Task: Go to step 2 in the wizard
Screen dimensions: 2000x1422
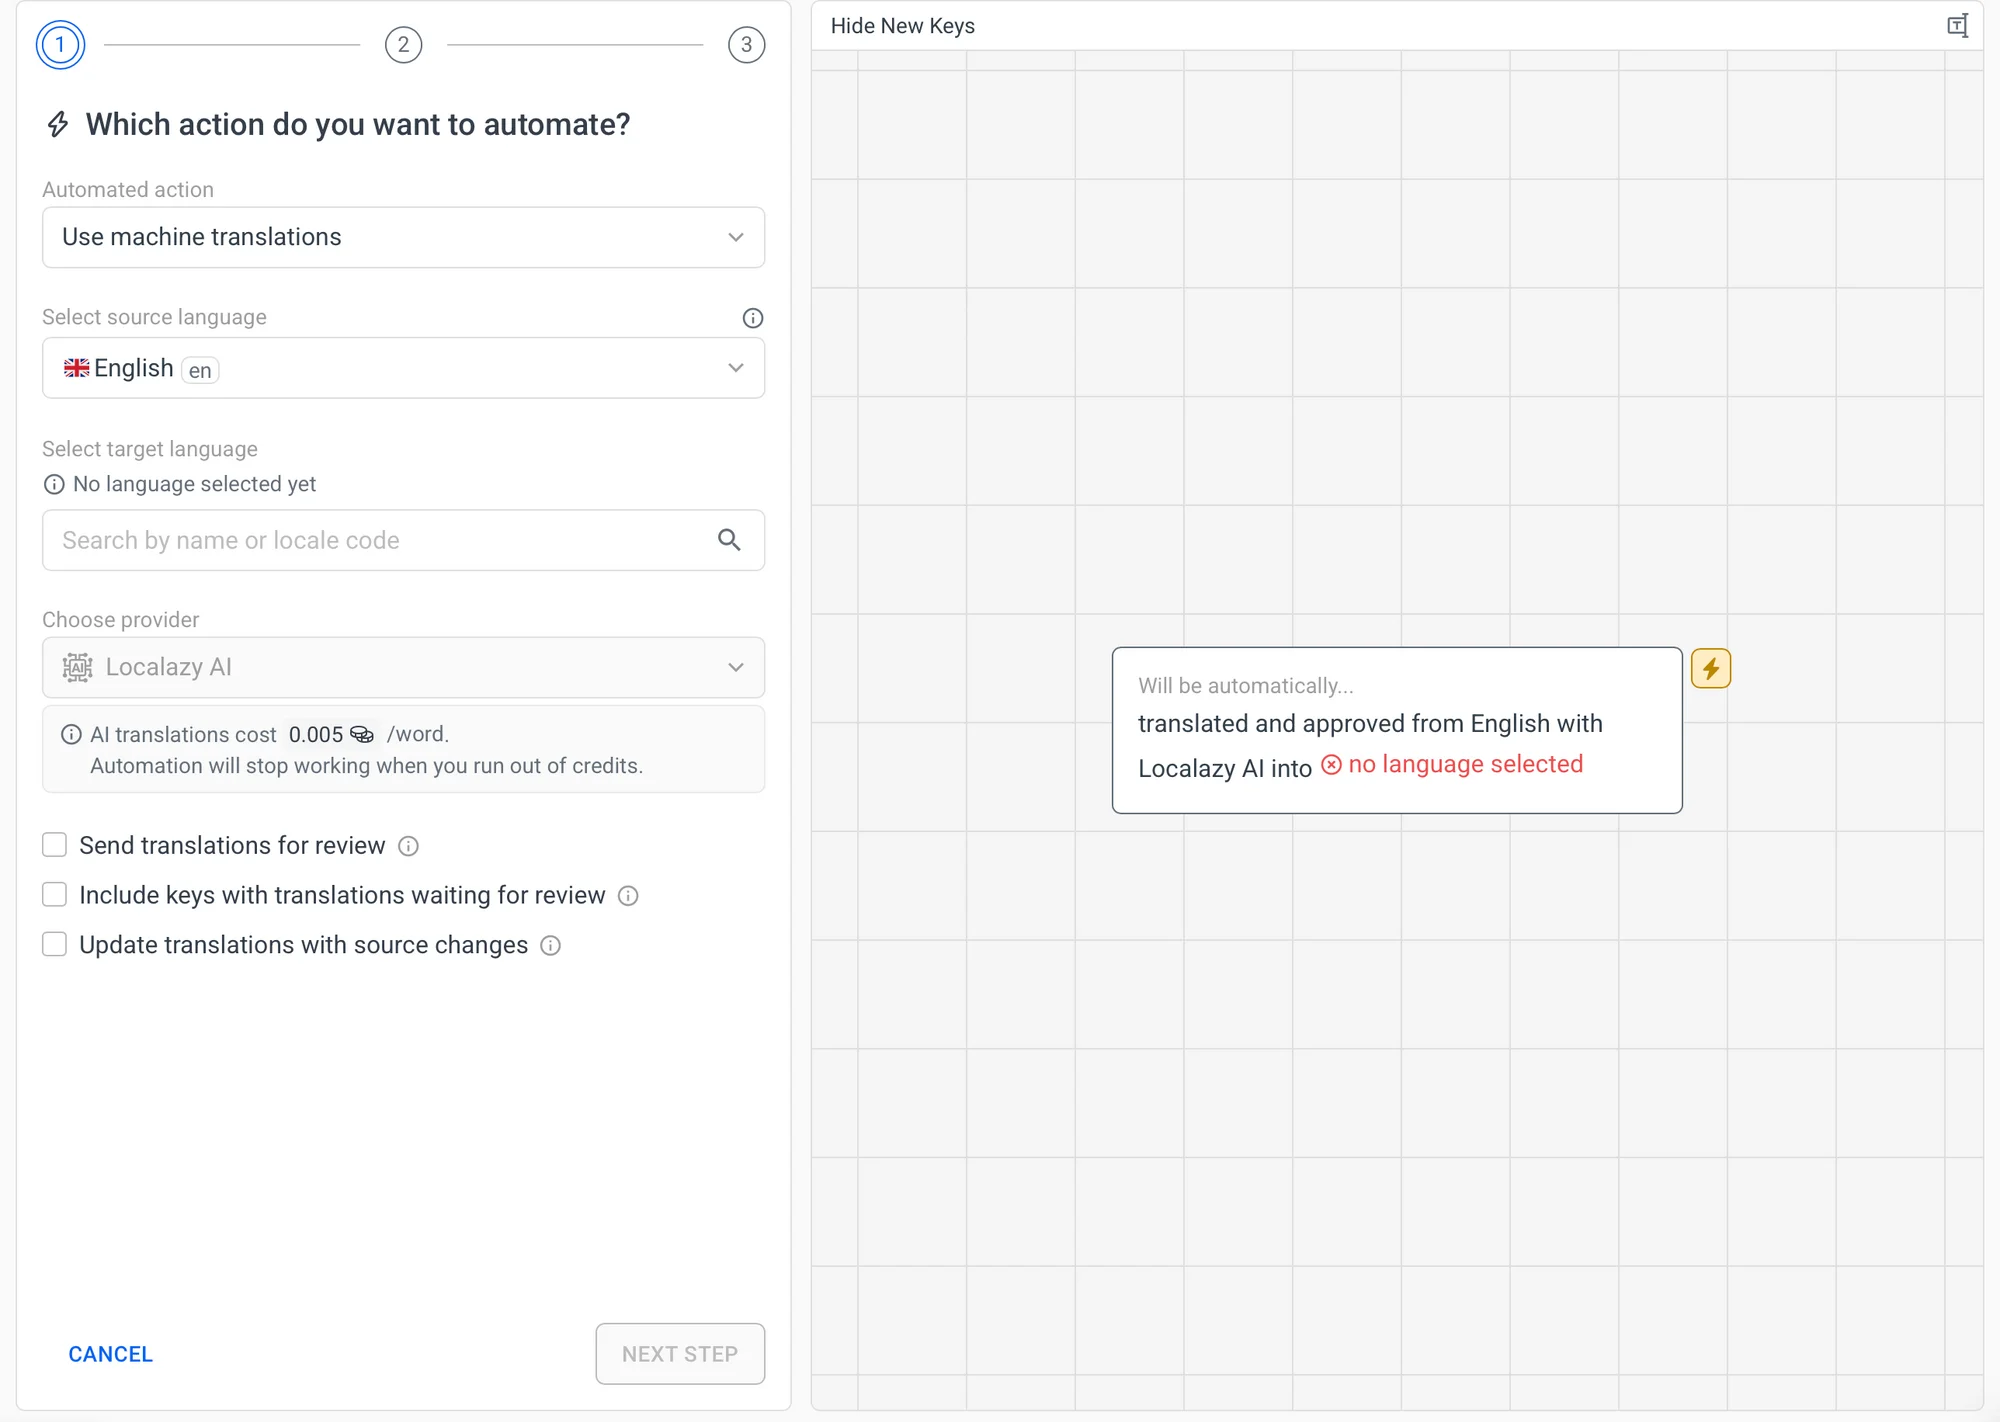Action: (403, 45)
